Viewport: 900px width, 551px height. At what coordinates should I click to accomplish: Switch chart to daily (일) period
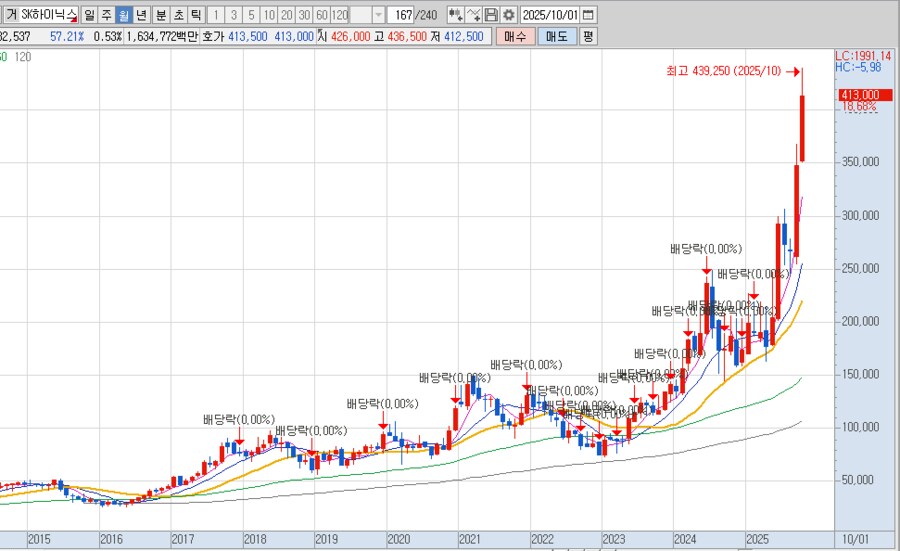click(x=90, y=15)
